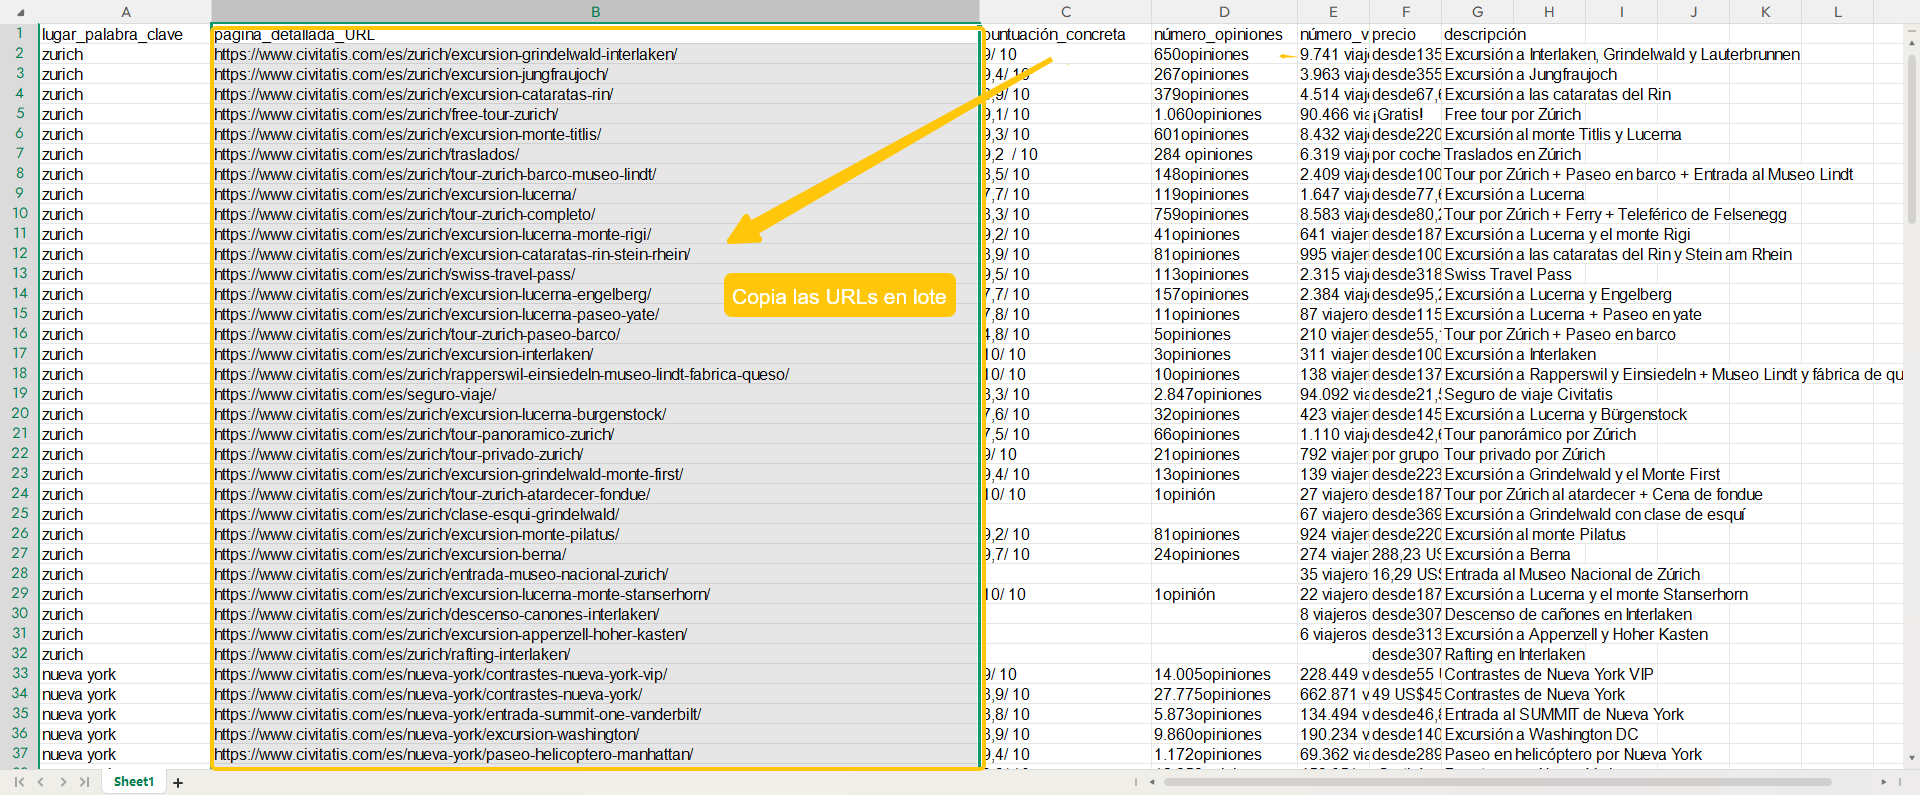The image size is (1920, 795).
Task: Select the URL cell ending free-tour-zurich/
Action: point(596,114)
